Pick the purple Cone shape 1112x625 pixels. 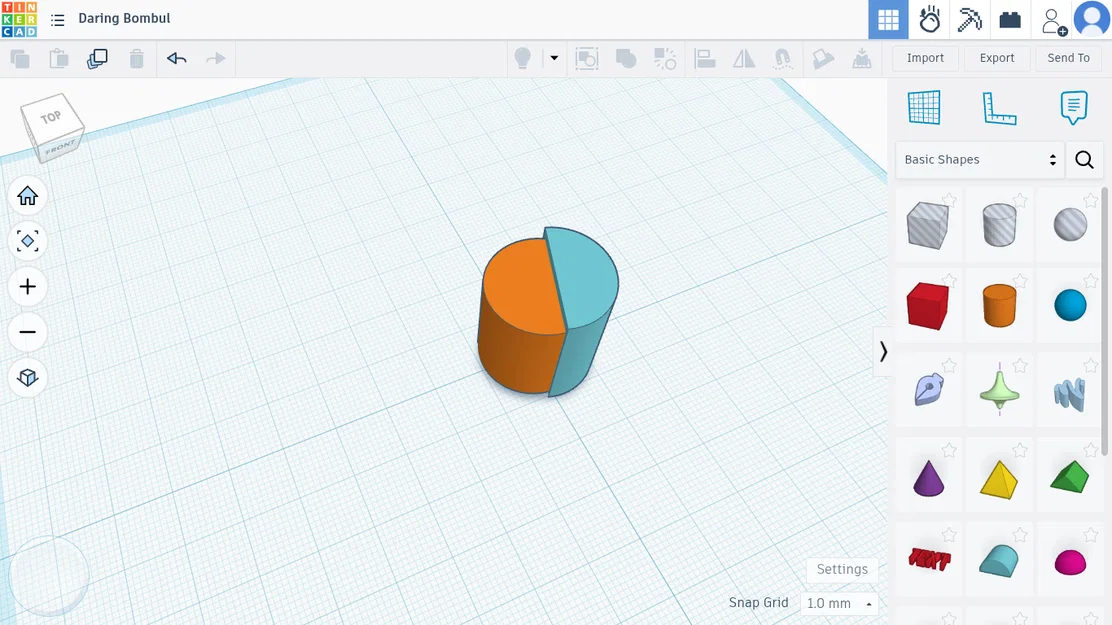coord(928,477)
